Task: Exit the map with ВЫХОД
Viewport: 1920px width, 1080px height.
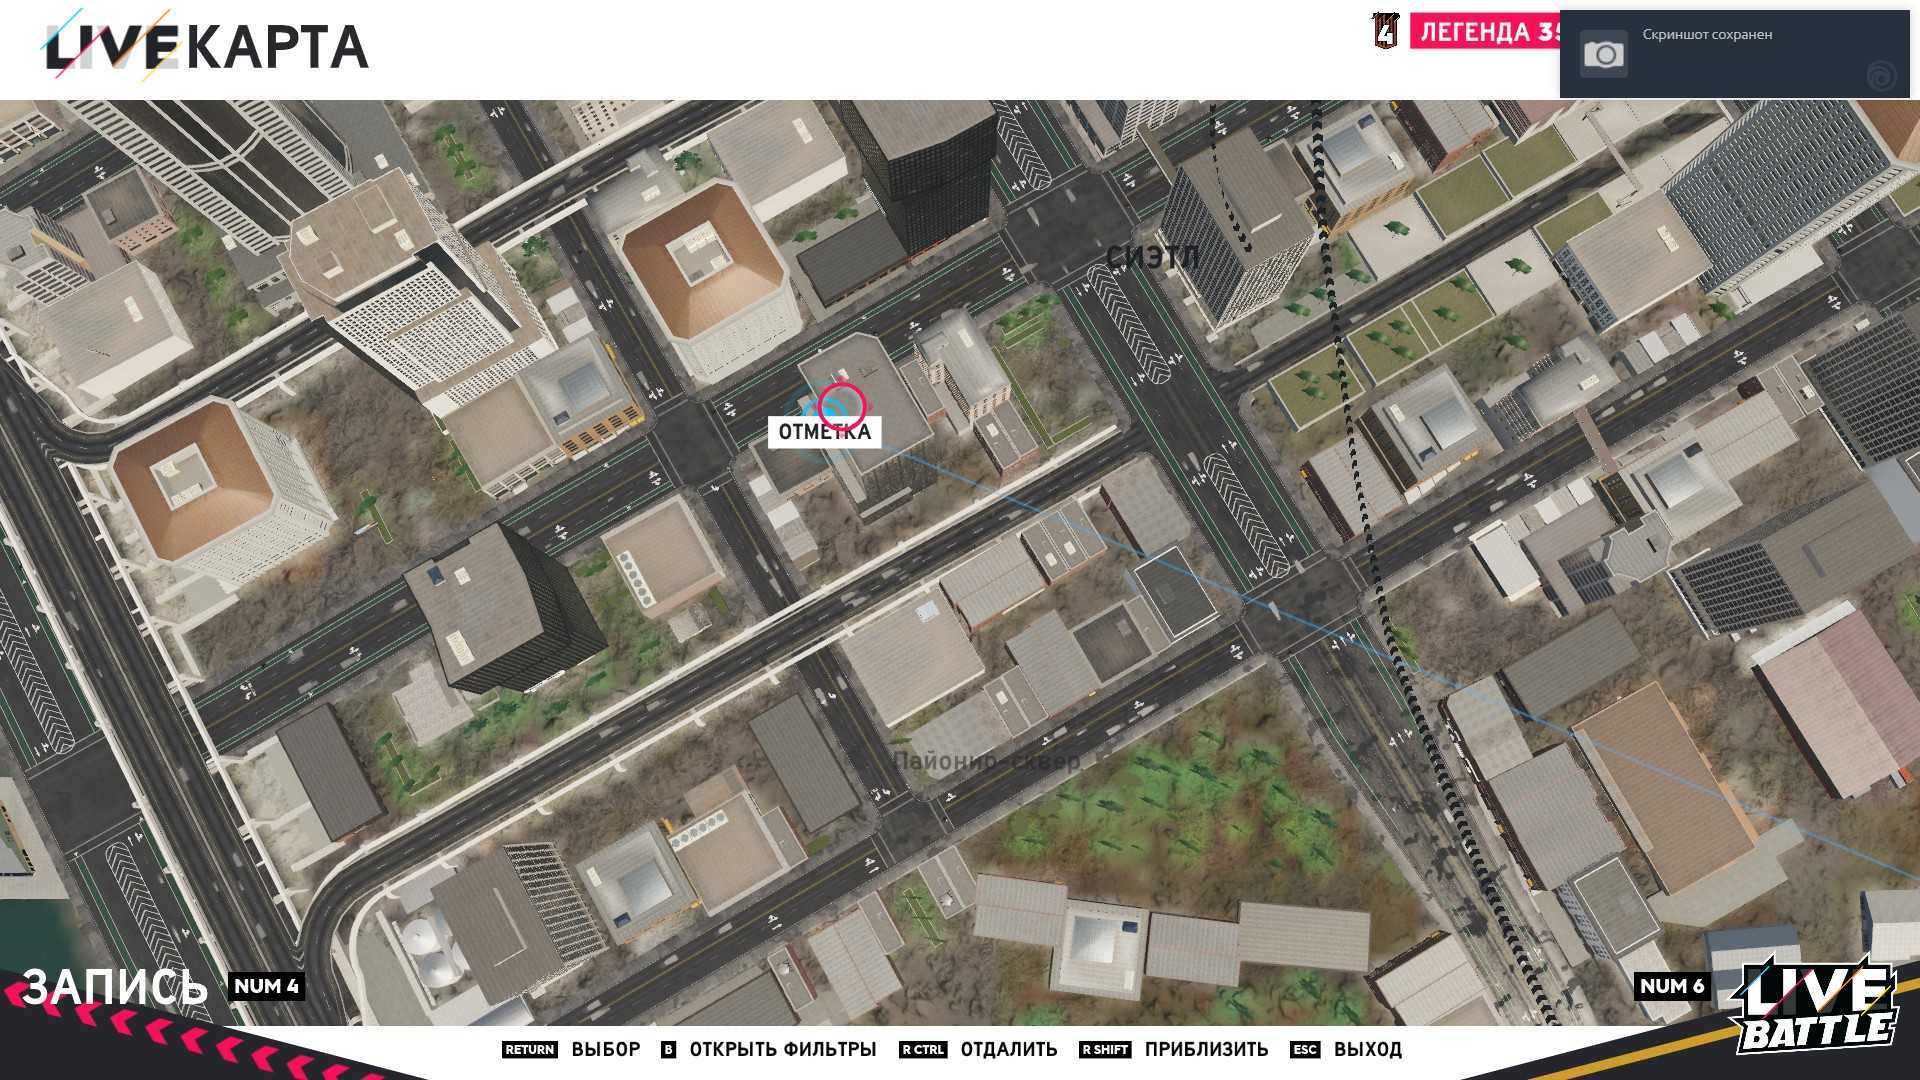Action: pyautogui.click(x=1367, y=1049)
